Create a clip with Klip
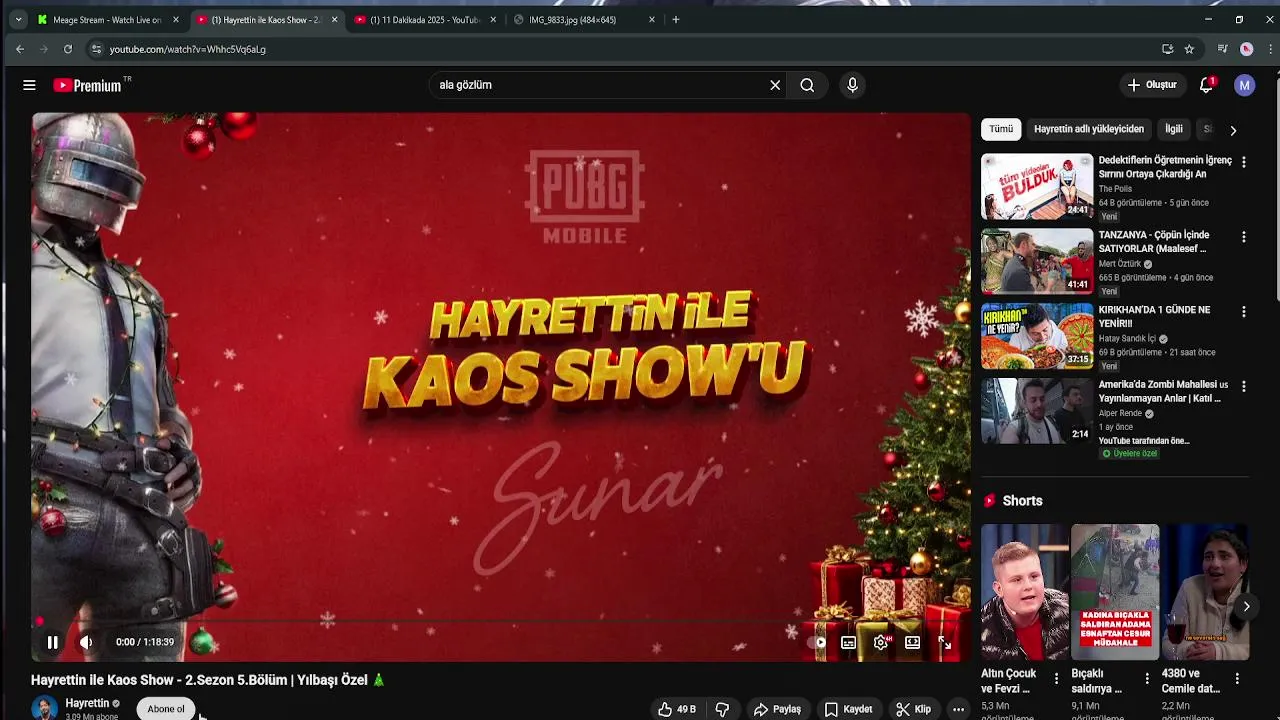Image resolution: width=1280 pixels, height=720 pixels. coord(913,709)
